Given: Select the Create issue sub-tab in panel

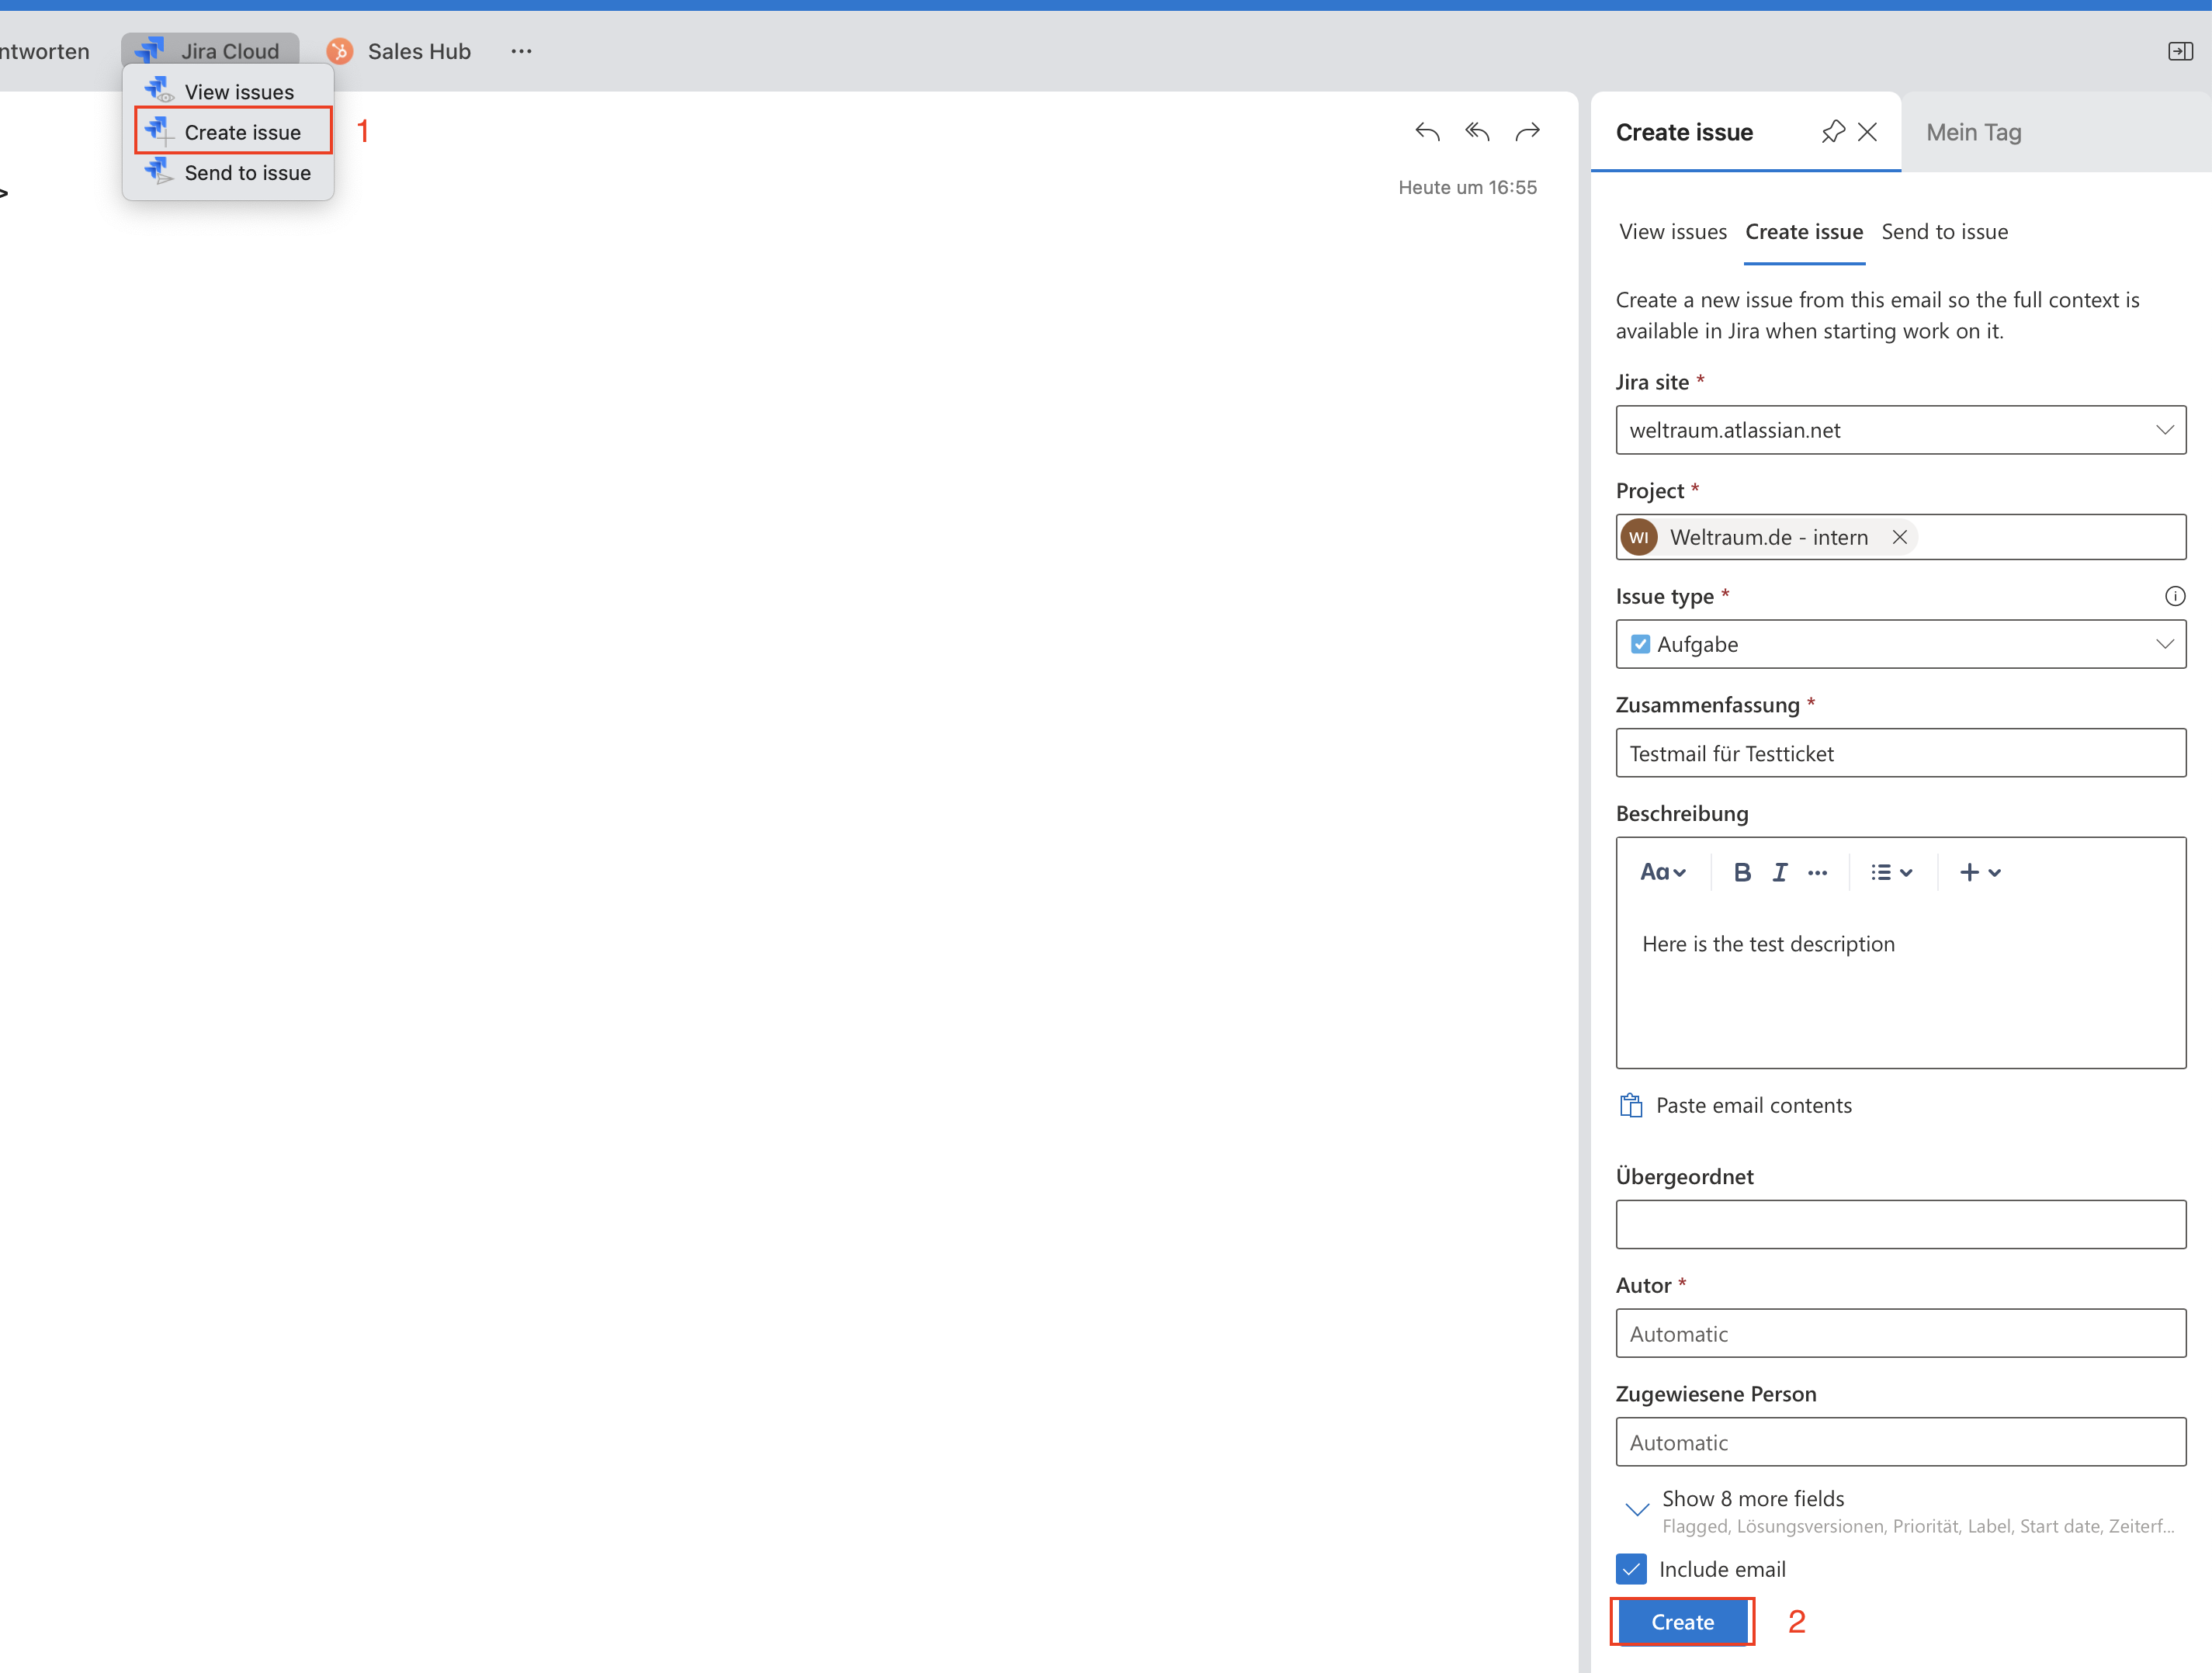Looking at the screenshot, I should (x=1804, y=232).
